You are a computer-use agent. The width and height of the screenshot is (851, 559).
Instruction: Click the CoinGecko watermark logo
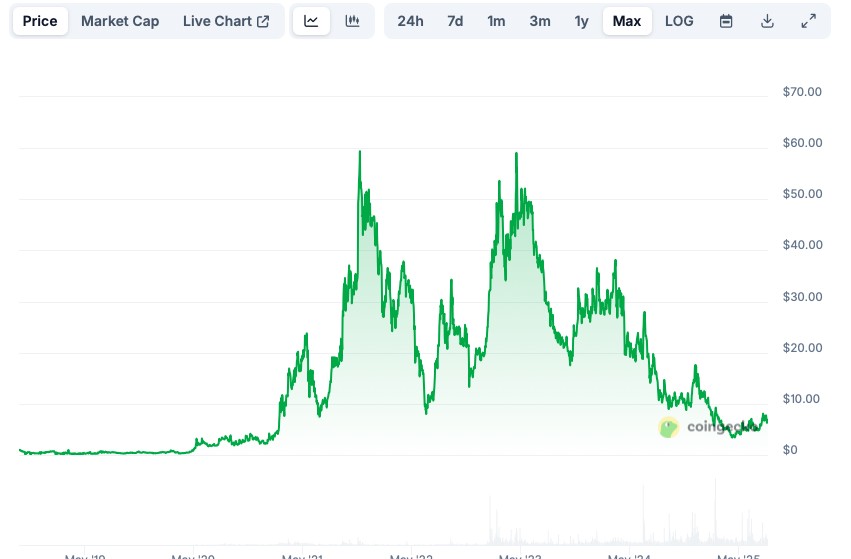668,428
